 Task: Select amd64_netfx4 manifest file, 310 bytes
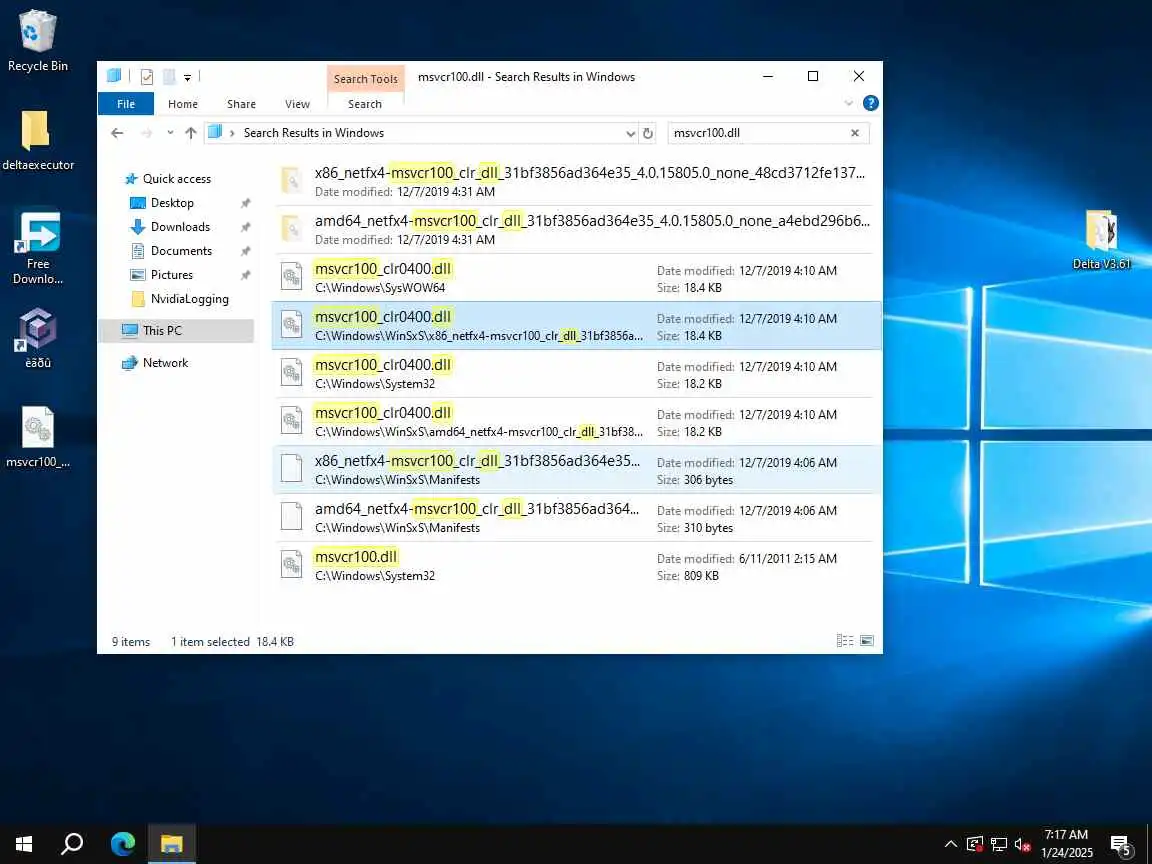pos(577,517)
